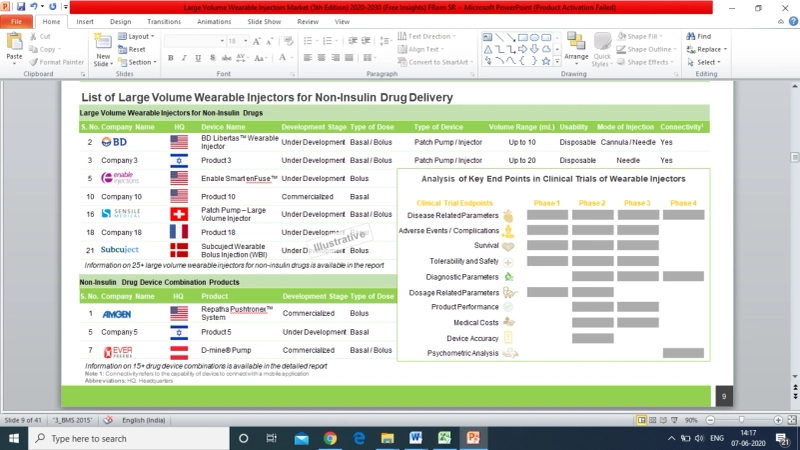Image resolution: width=800 pixels, height=450 pixels.
Task: Open the font size dropdown
Action: (245, 41)
